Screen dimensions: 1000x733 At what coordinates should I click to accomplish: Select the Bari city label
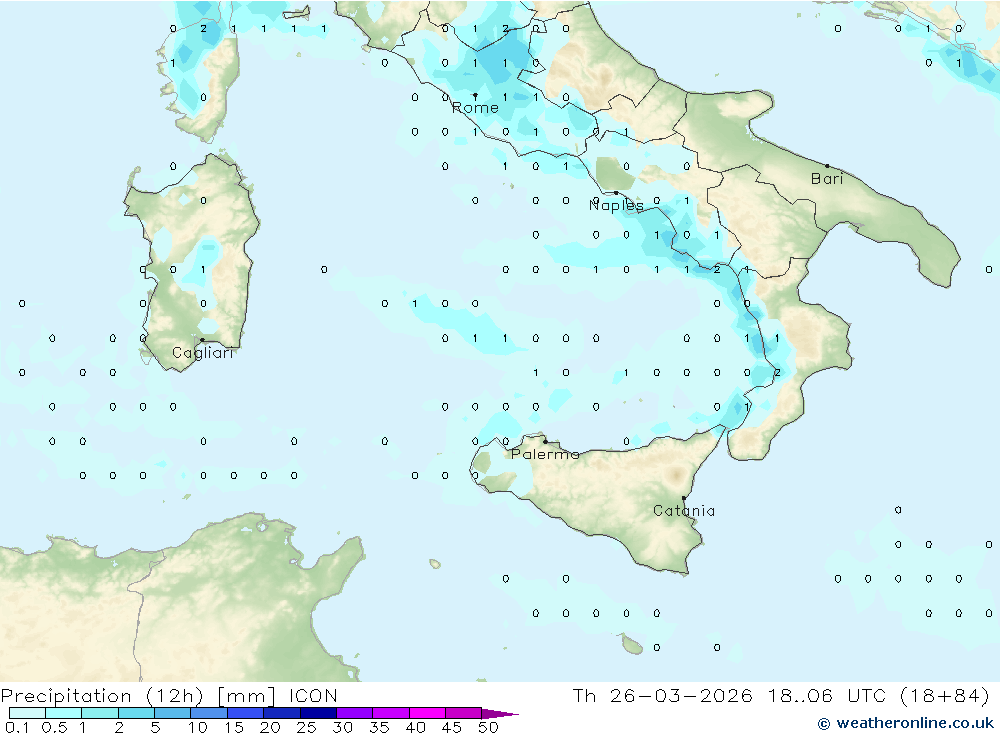827,179
